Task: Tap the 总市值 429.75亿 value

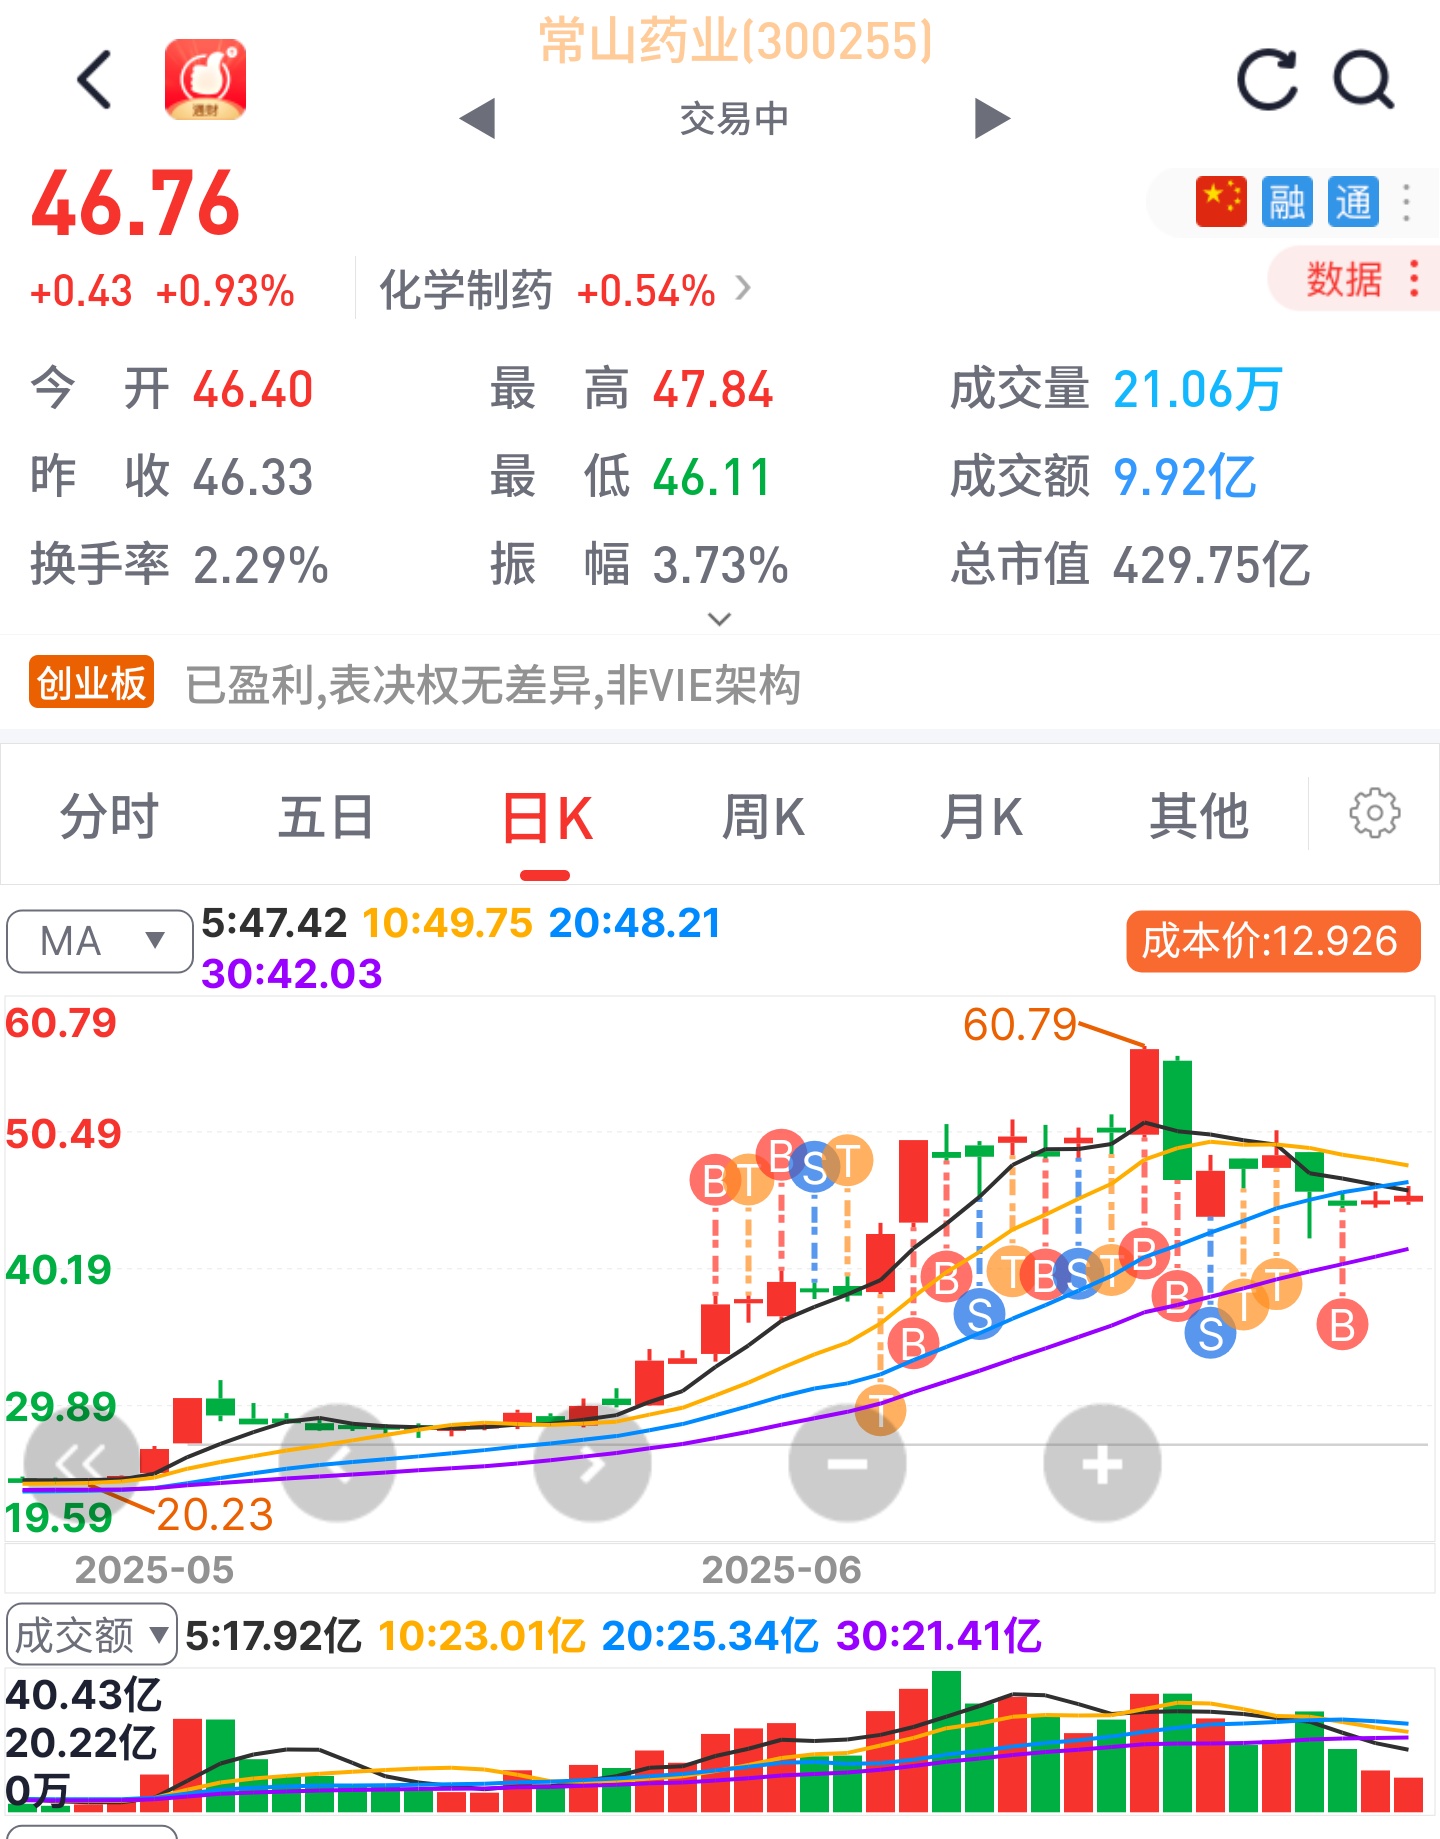Action: click(x=1211, y=565)
